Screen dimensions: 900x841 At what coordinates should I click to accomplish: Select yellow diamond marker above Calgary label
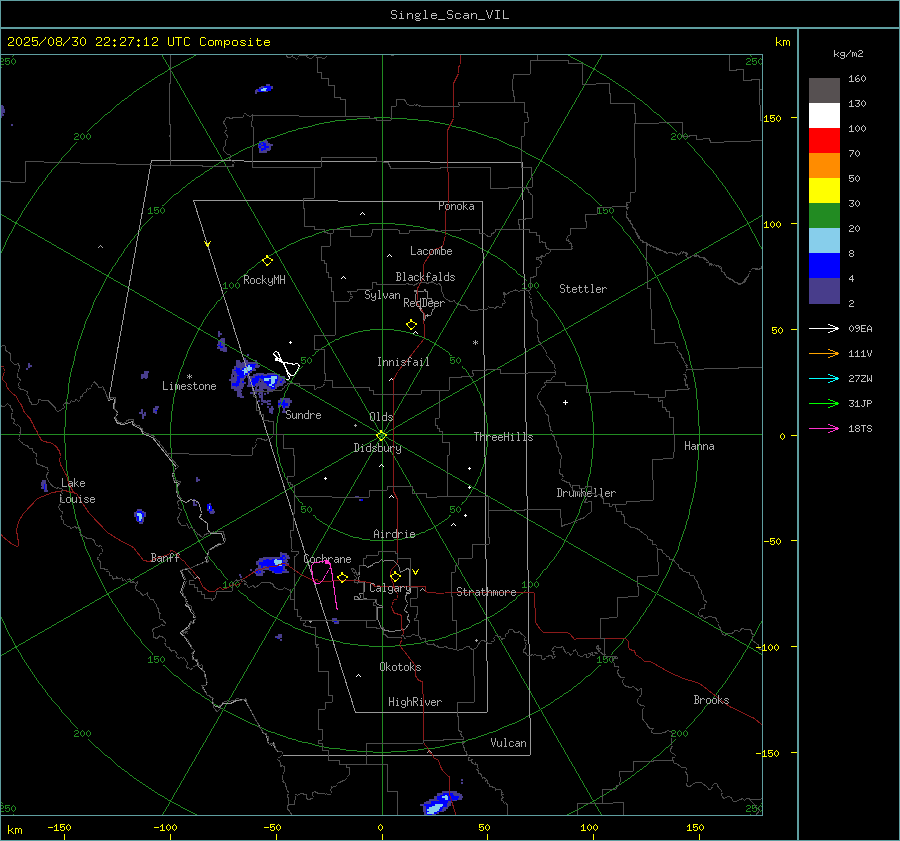[395, 576]
